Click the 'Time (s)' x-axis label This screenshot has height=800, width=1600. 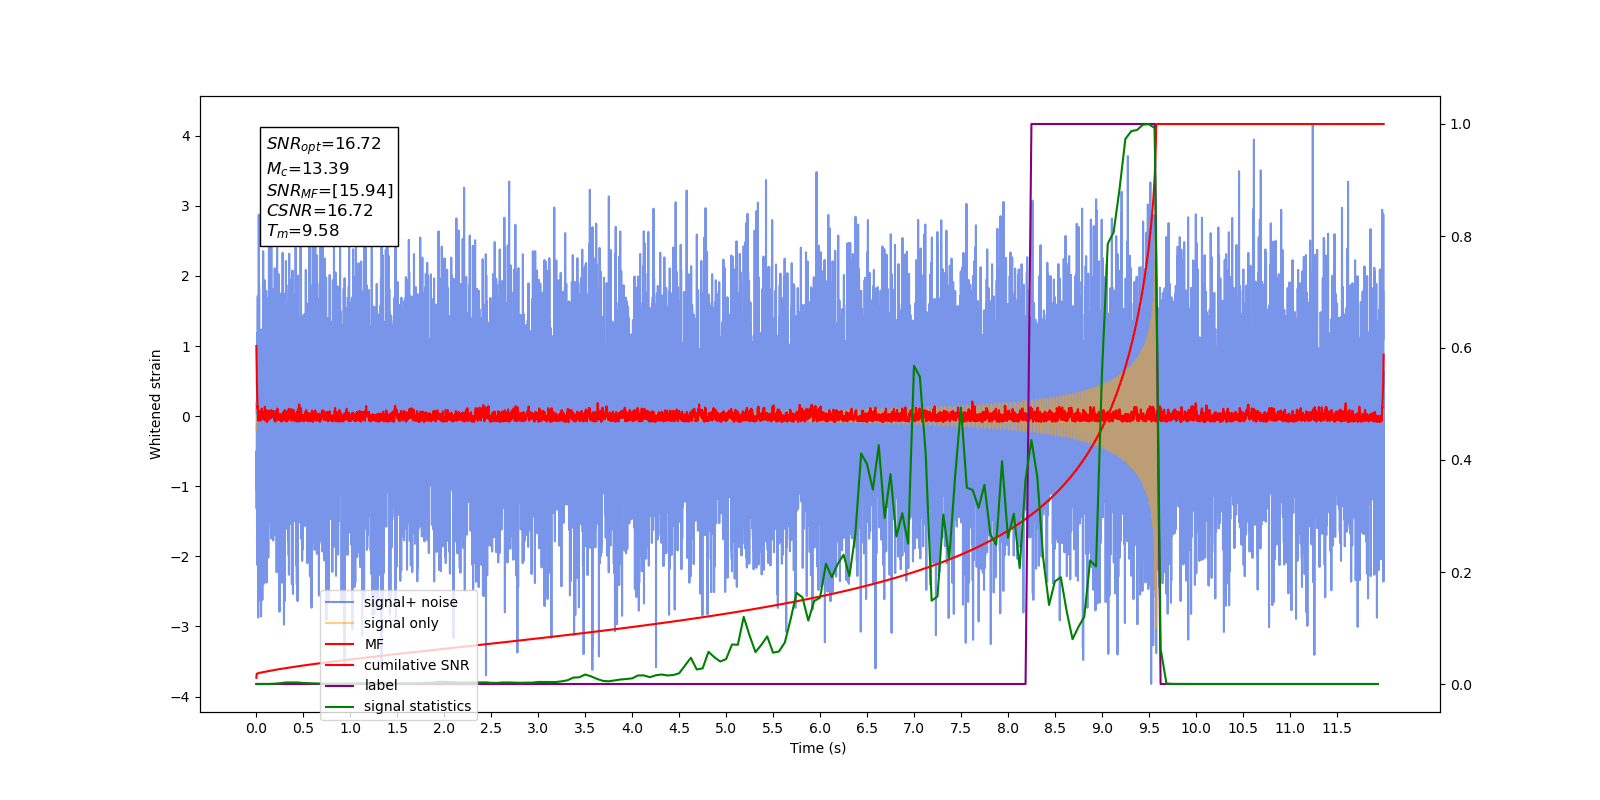(818, 748)
